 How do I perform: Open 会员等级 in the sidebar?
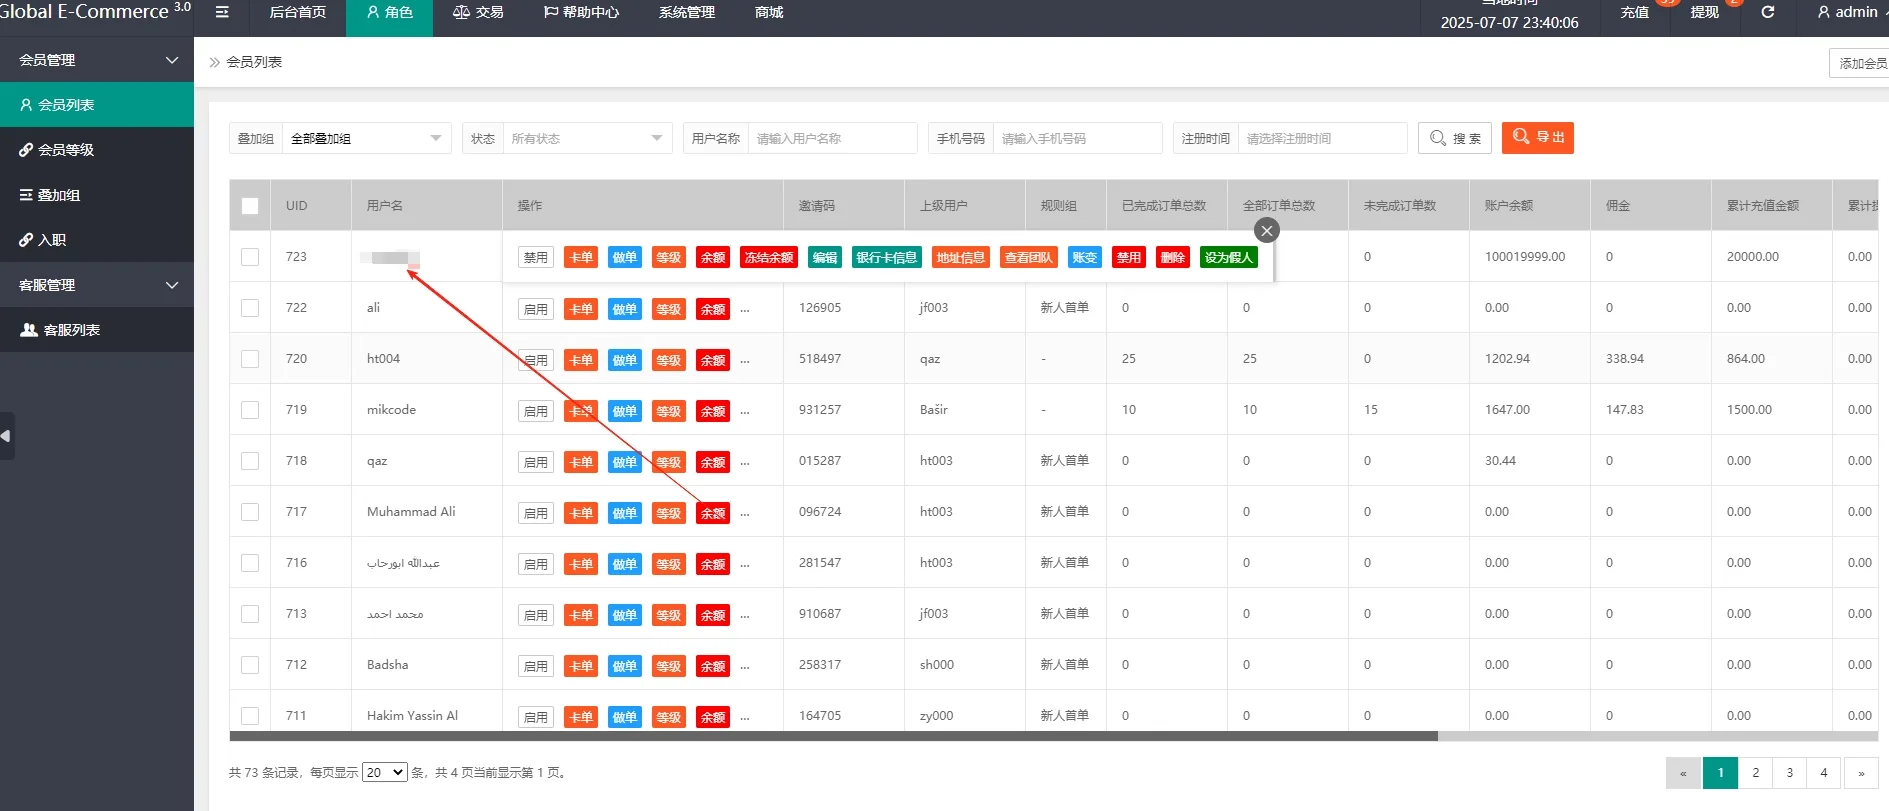[x=66, y=150]
